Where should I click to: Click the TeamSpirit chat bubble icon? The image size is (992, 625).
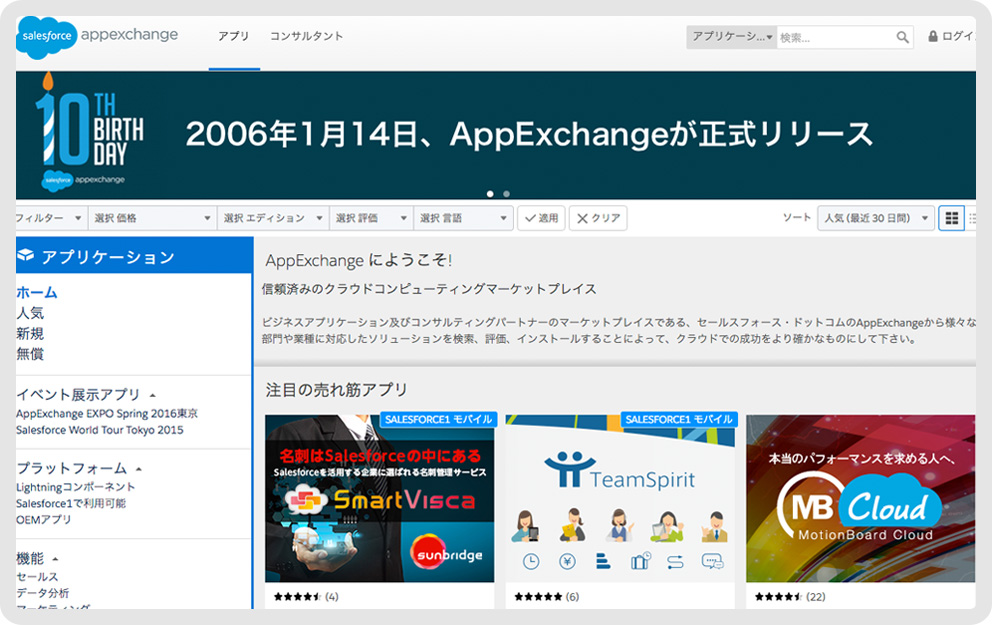pyautogui.click(x=712, y=561)
